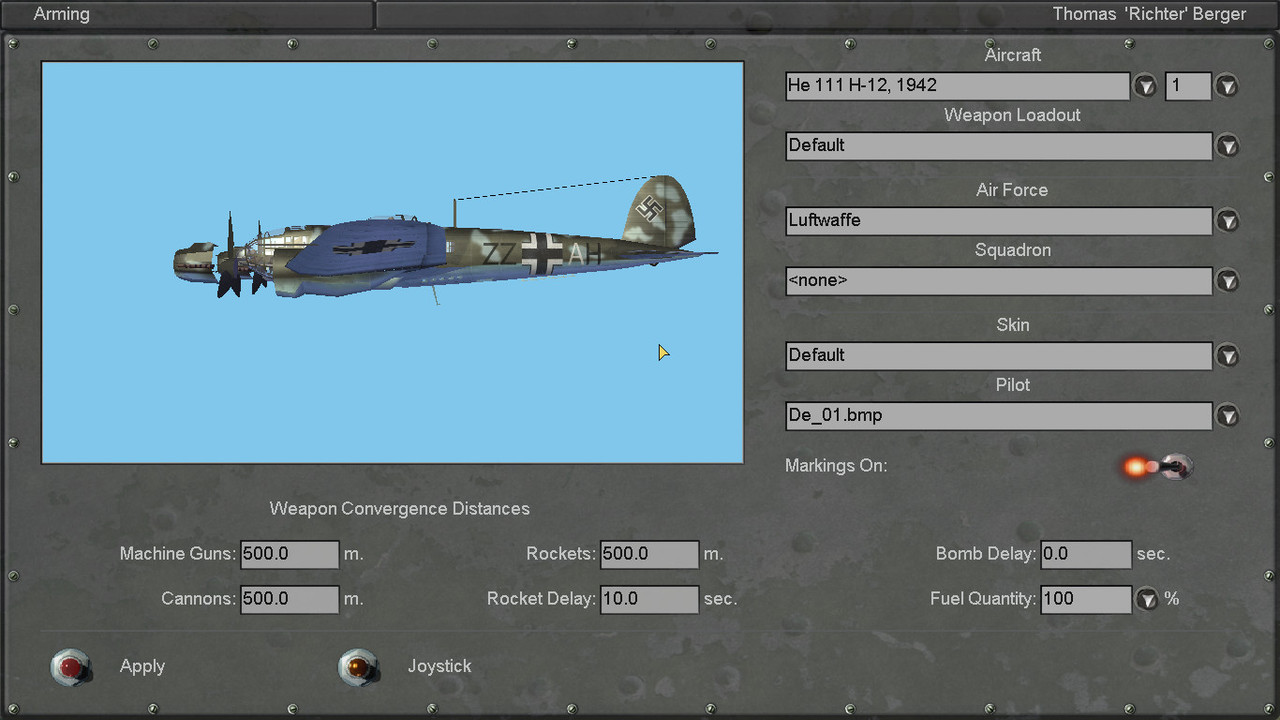Open the Fuel Quantity dropdown arrow
Image resolution: width=1280 pixels, height=720 pixels.
1147,599
